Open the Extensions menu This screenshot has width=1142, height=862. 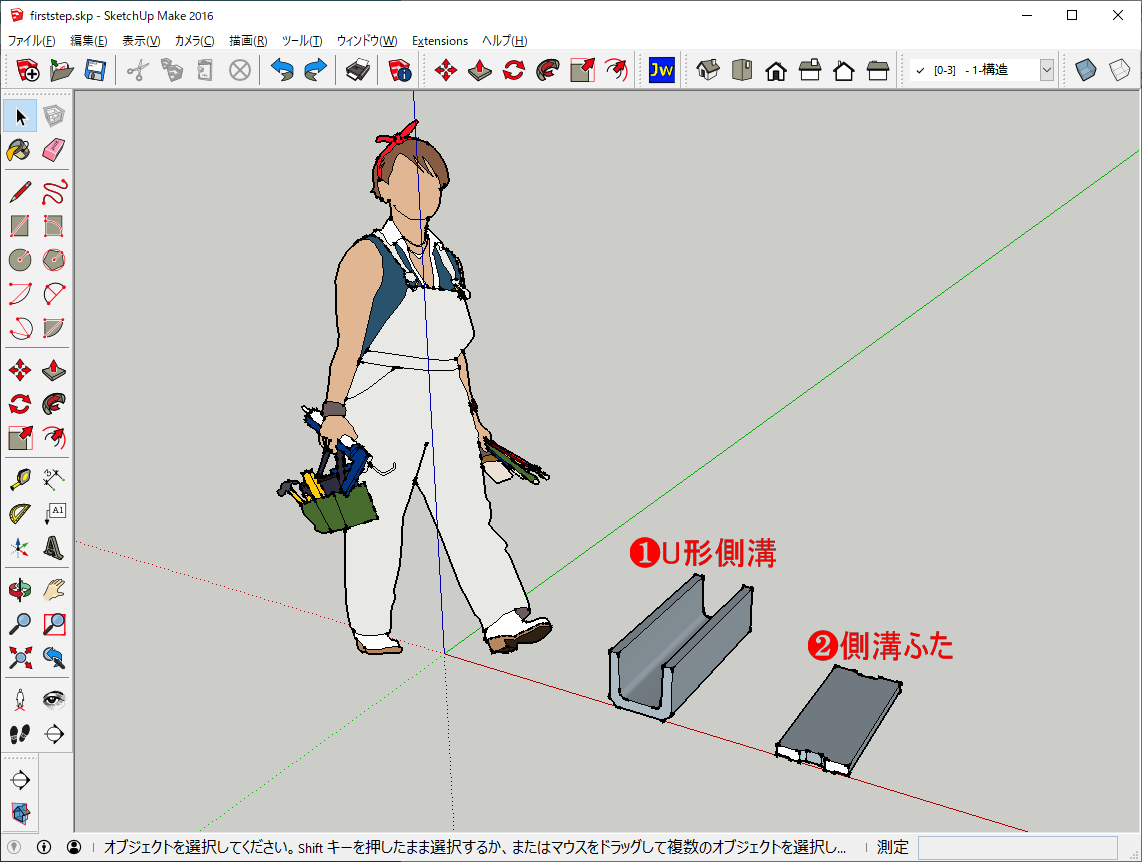pyautogui.click(x=440, y=41)
